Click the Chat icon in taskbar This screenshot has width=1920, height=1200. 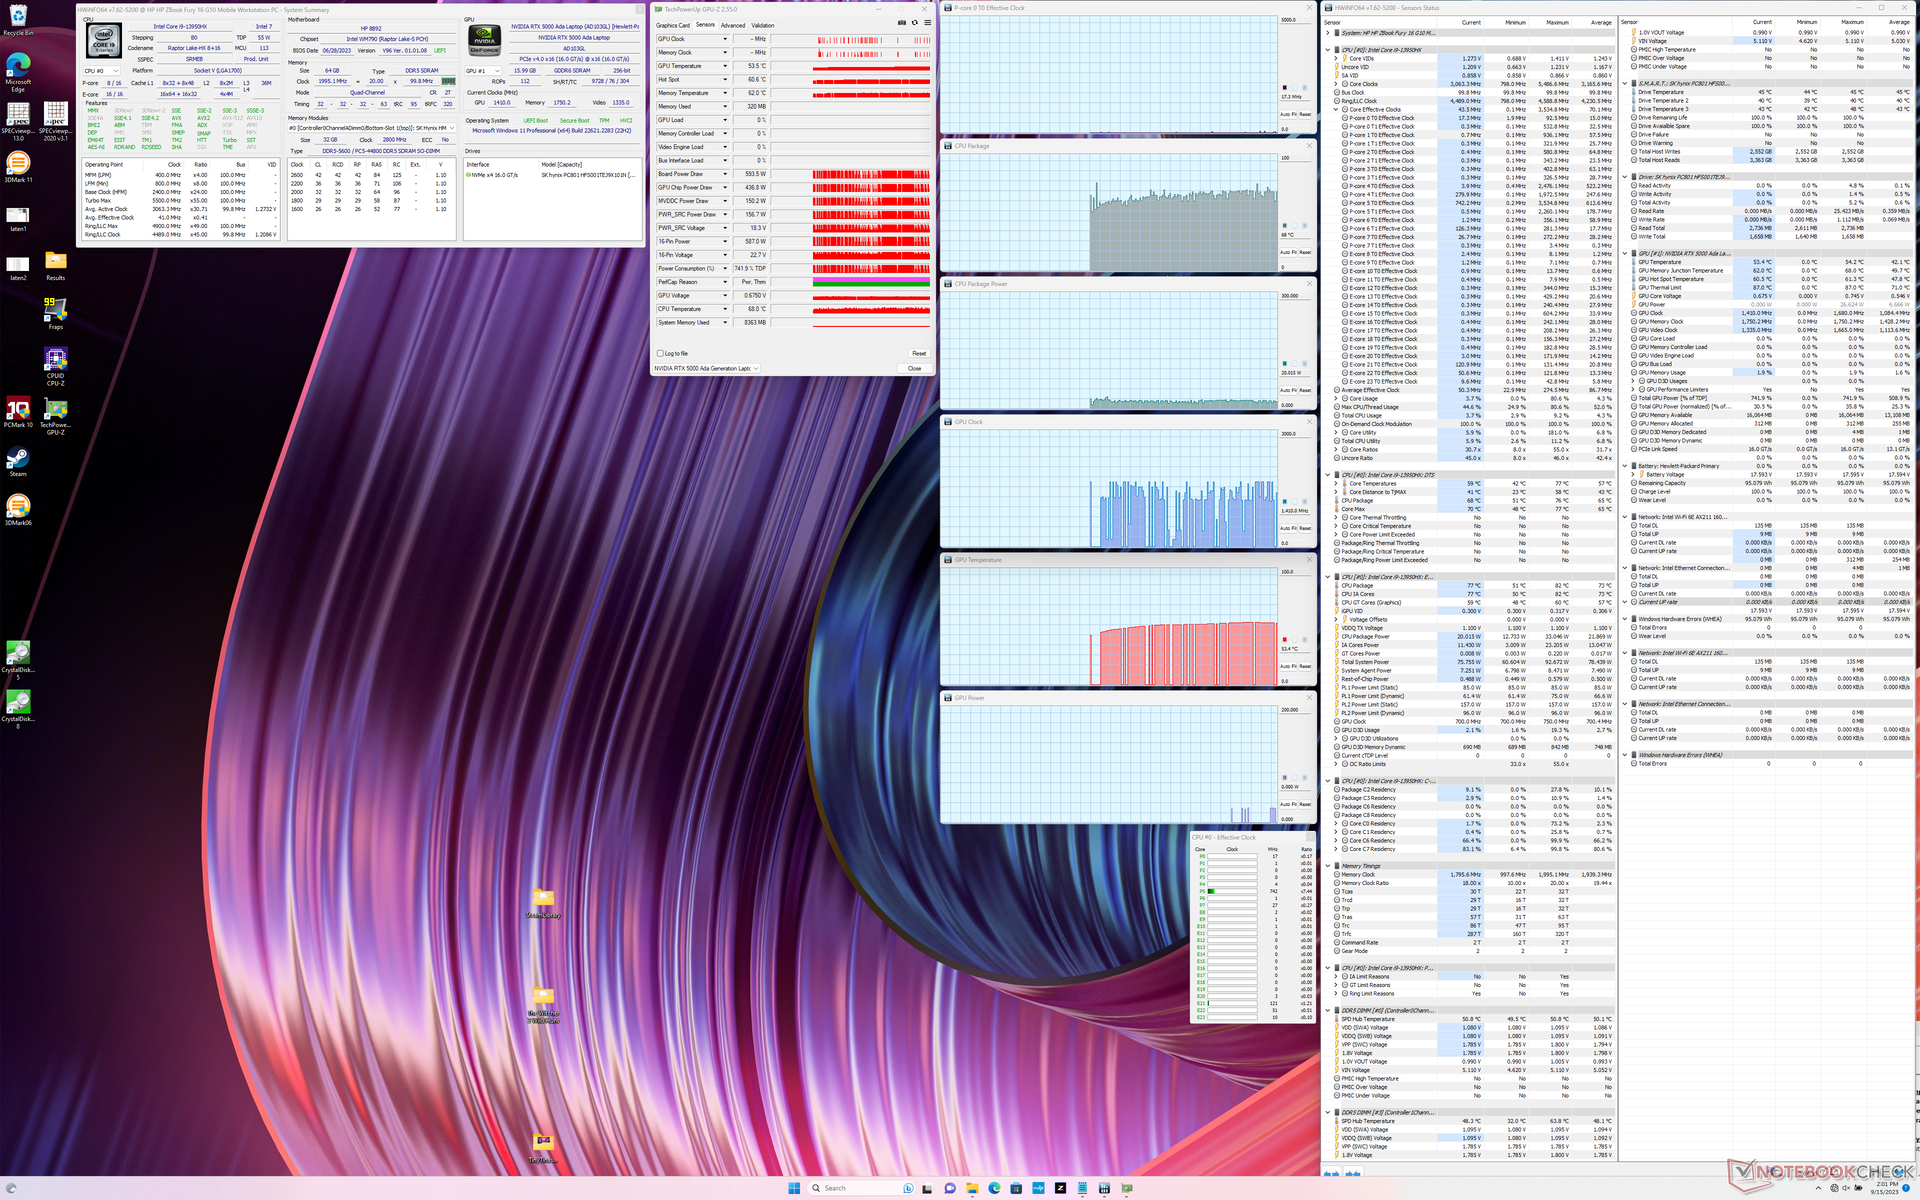pos(950,1188)
